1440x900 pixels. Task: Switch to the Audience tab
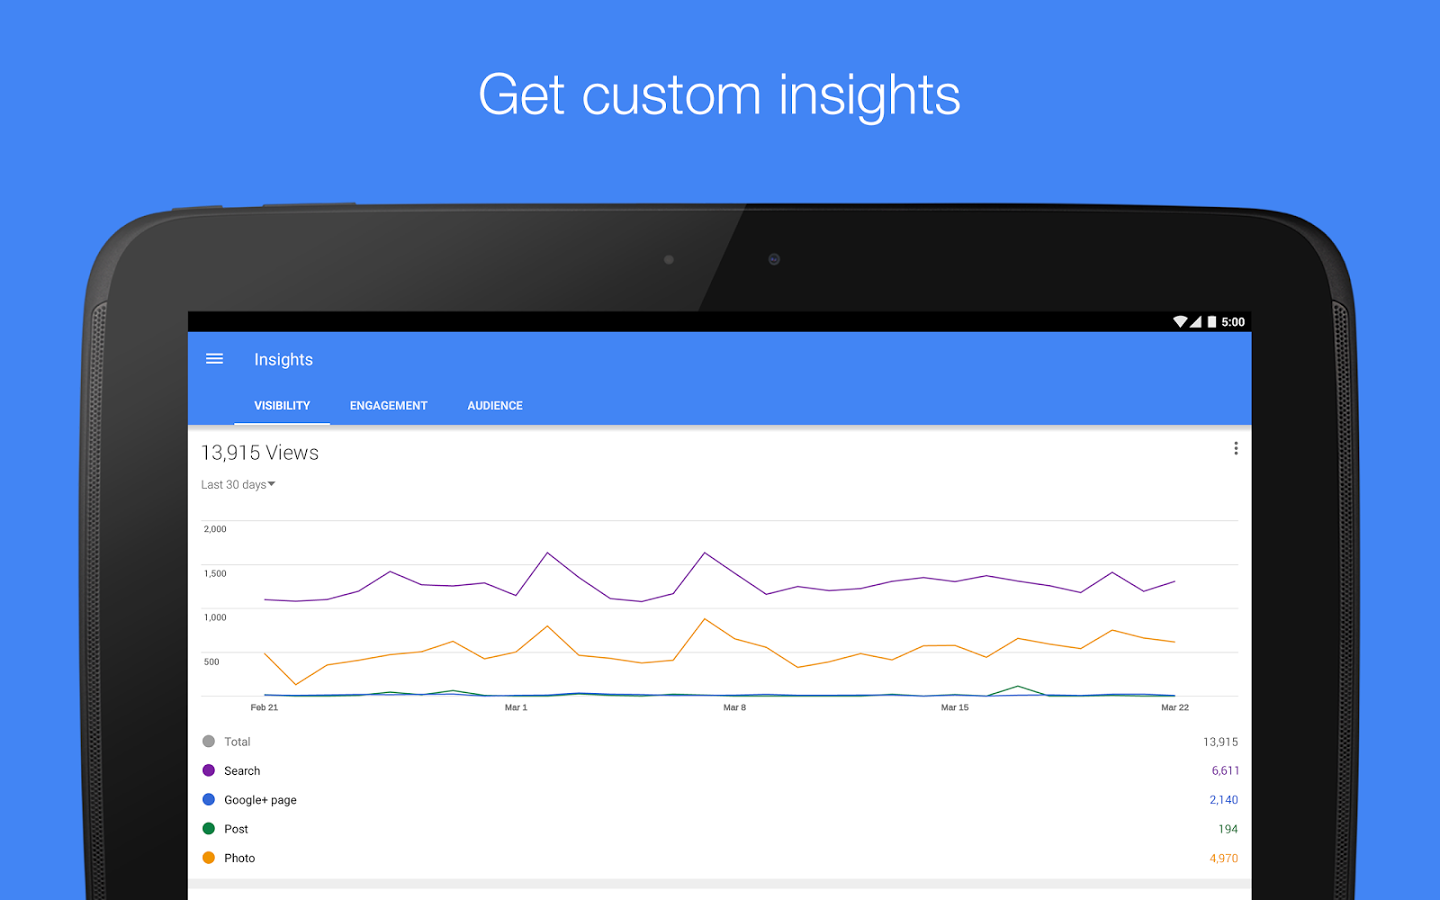point(495,405)
